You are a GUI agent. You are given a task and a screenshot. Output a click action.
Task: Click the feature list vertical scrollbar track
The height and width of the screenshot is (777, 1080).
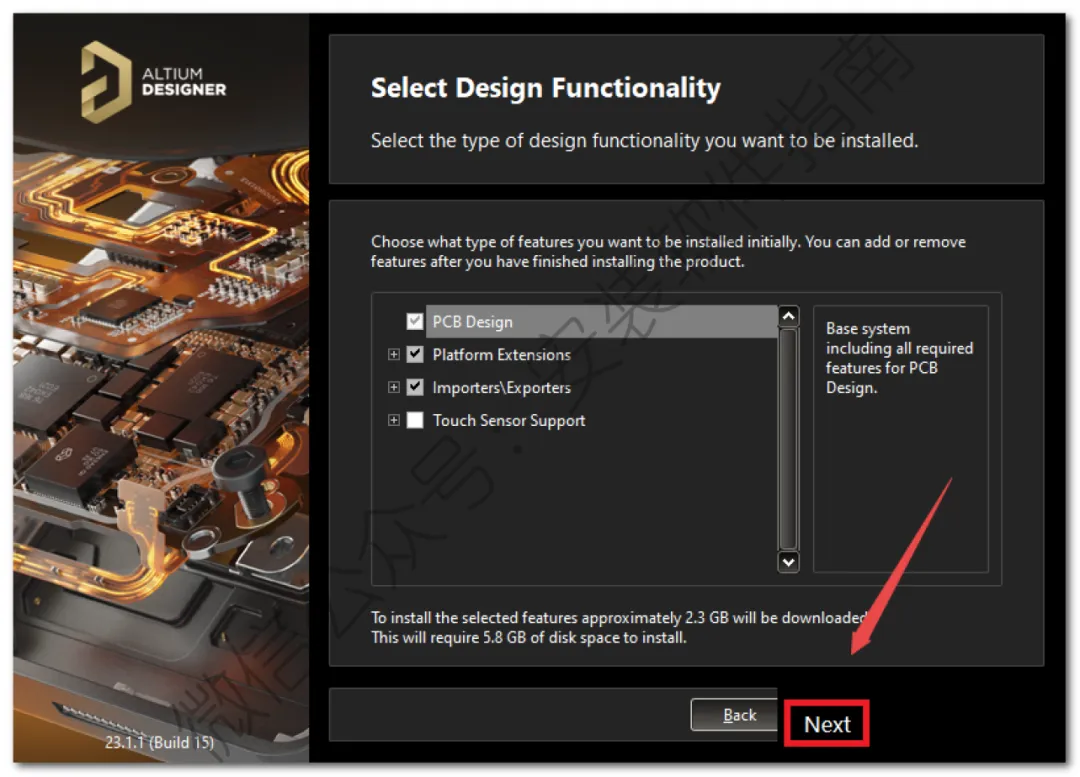tap(789, 439)
